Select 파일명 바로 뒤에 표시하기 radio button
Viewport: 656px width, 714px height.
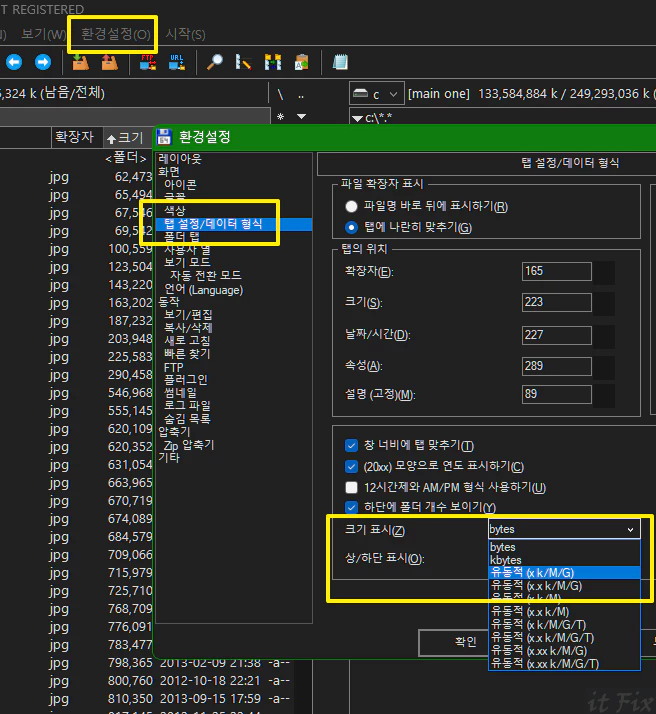pos(351,206)
